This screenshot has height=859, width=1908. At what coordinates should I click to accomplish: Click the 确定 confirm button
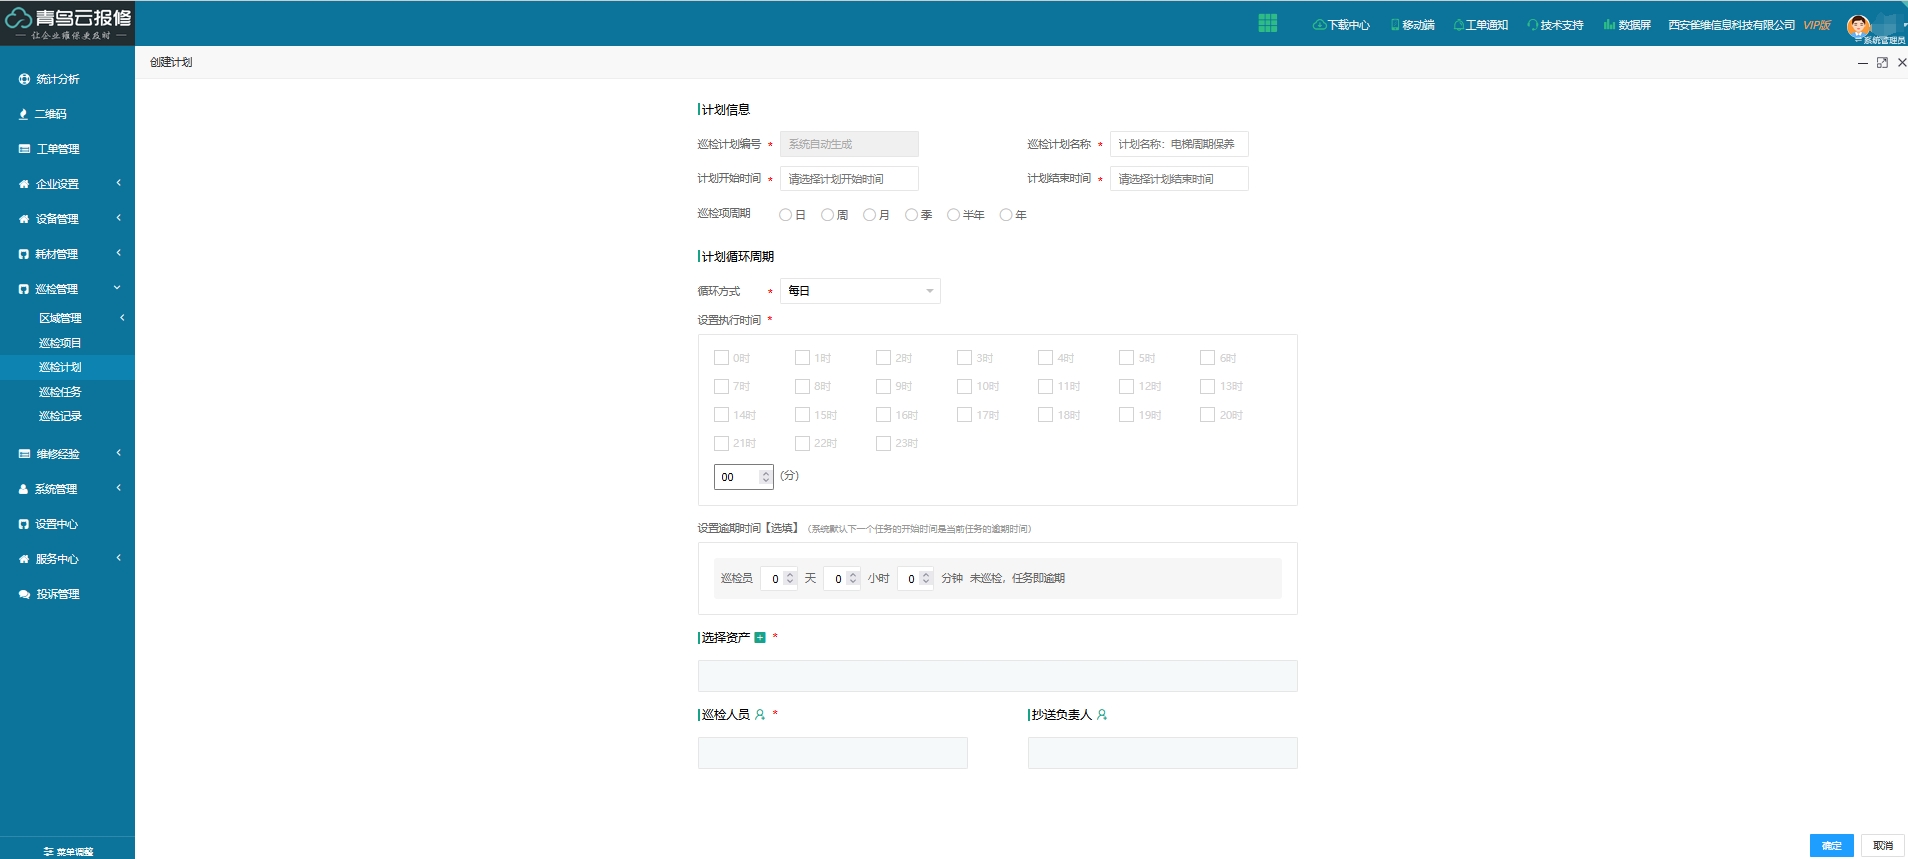click(1831, 845)
